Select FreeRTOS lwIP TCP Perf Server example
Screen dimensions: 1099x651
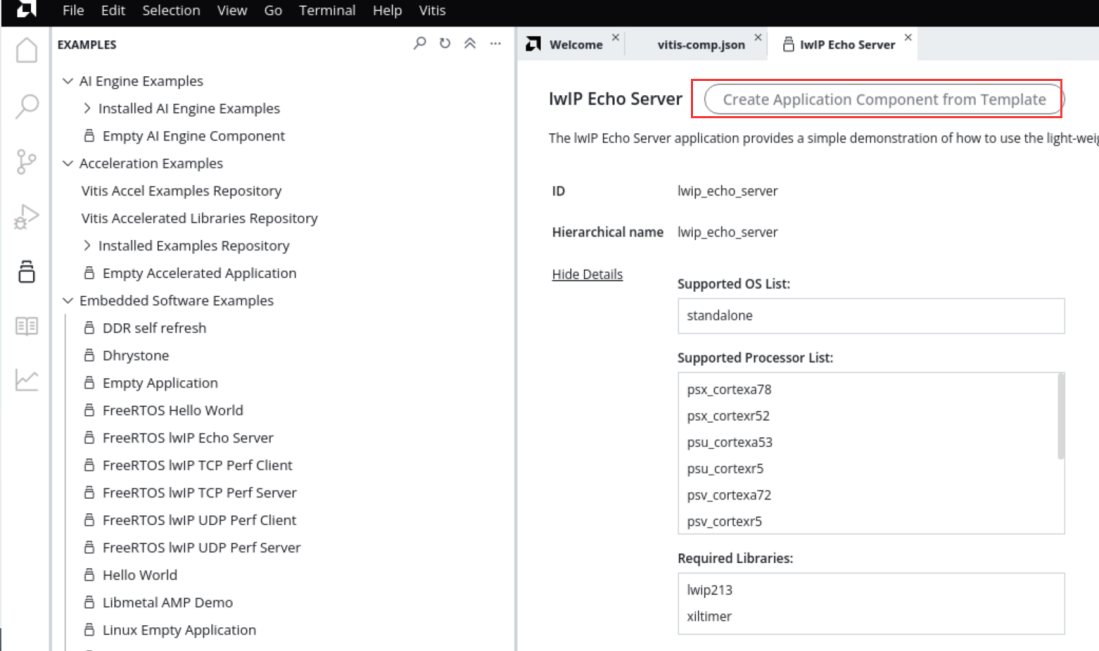(x=199, y=493)
